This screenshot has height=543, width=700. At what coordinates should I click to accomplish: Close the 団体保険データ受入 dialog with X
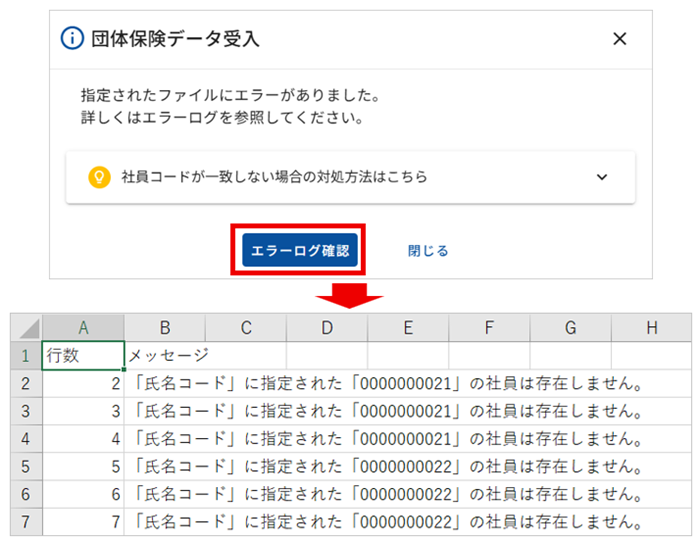pos(620,39)
